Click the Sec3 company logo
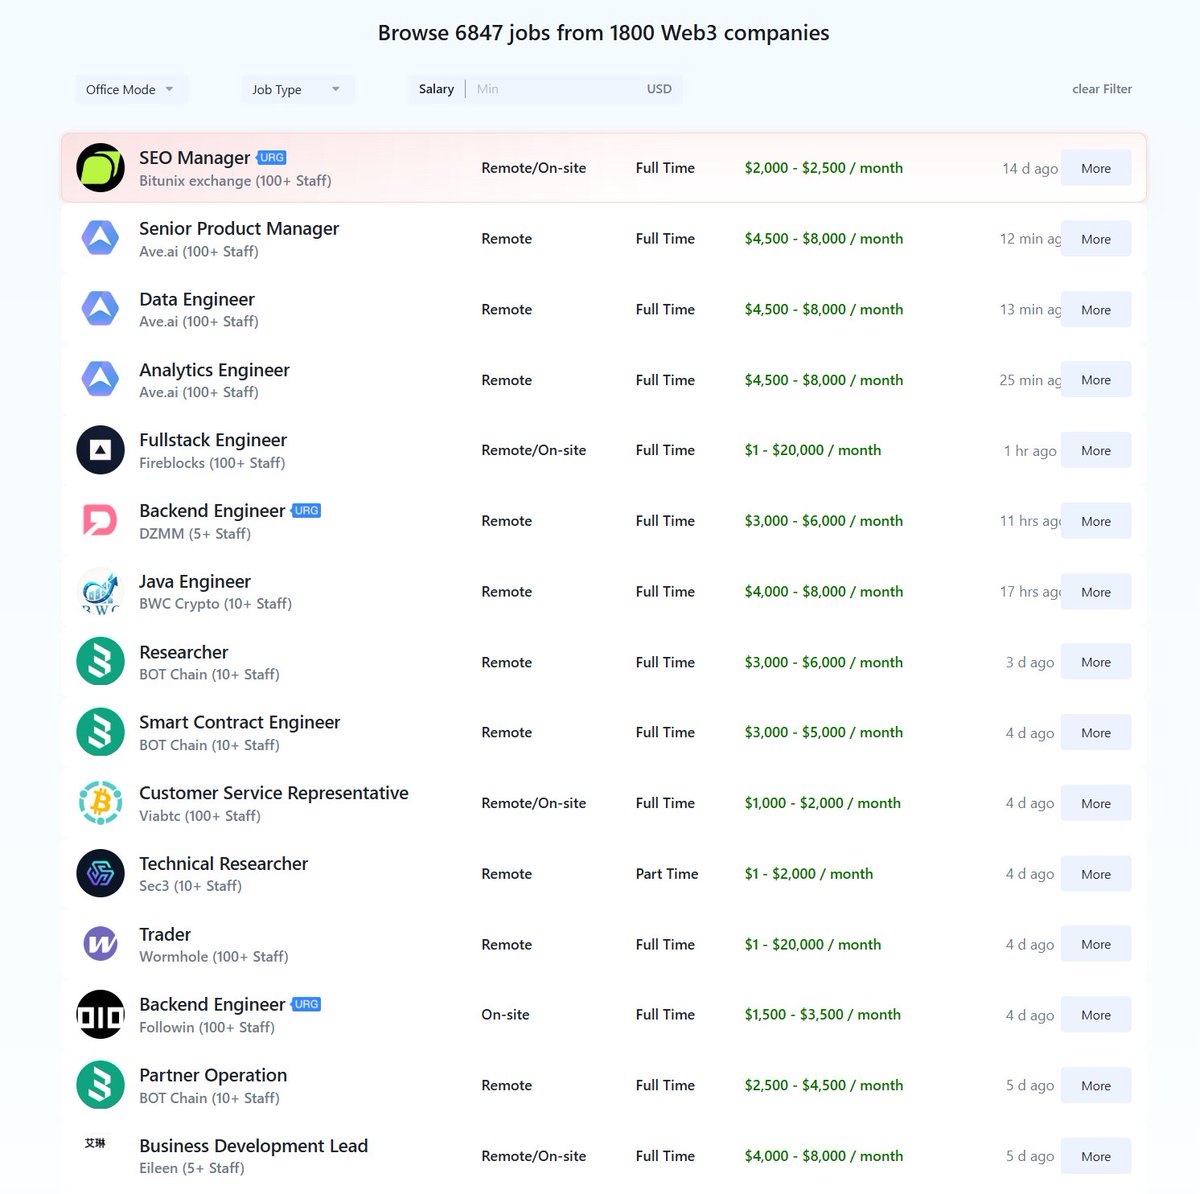 point(100,874)
